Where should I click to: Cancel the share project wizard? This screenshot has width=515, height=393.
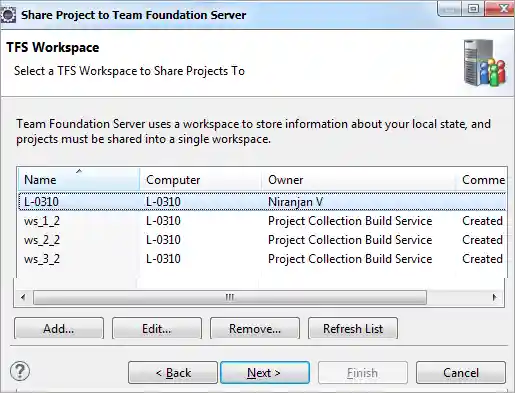pos(461,373)
